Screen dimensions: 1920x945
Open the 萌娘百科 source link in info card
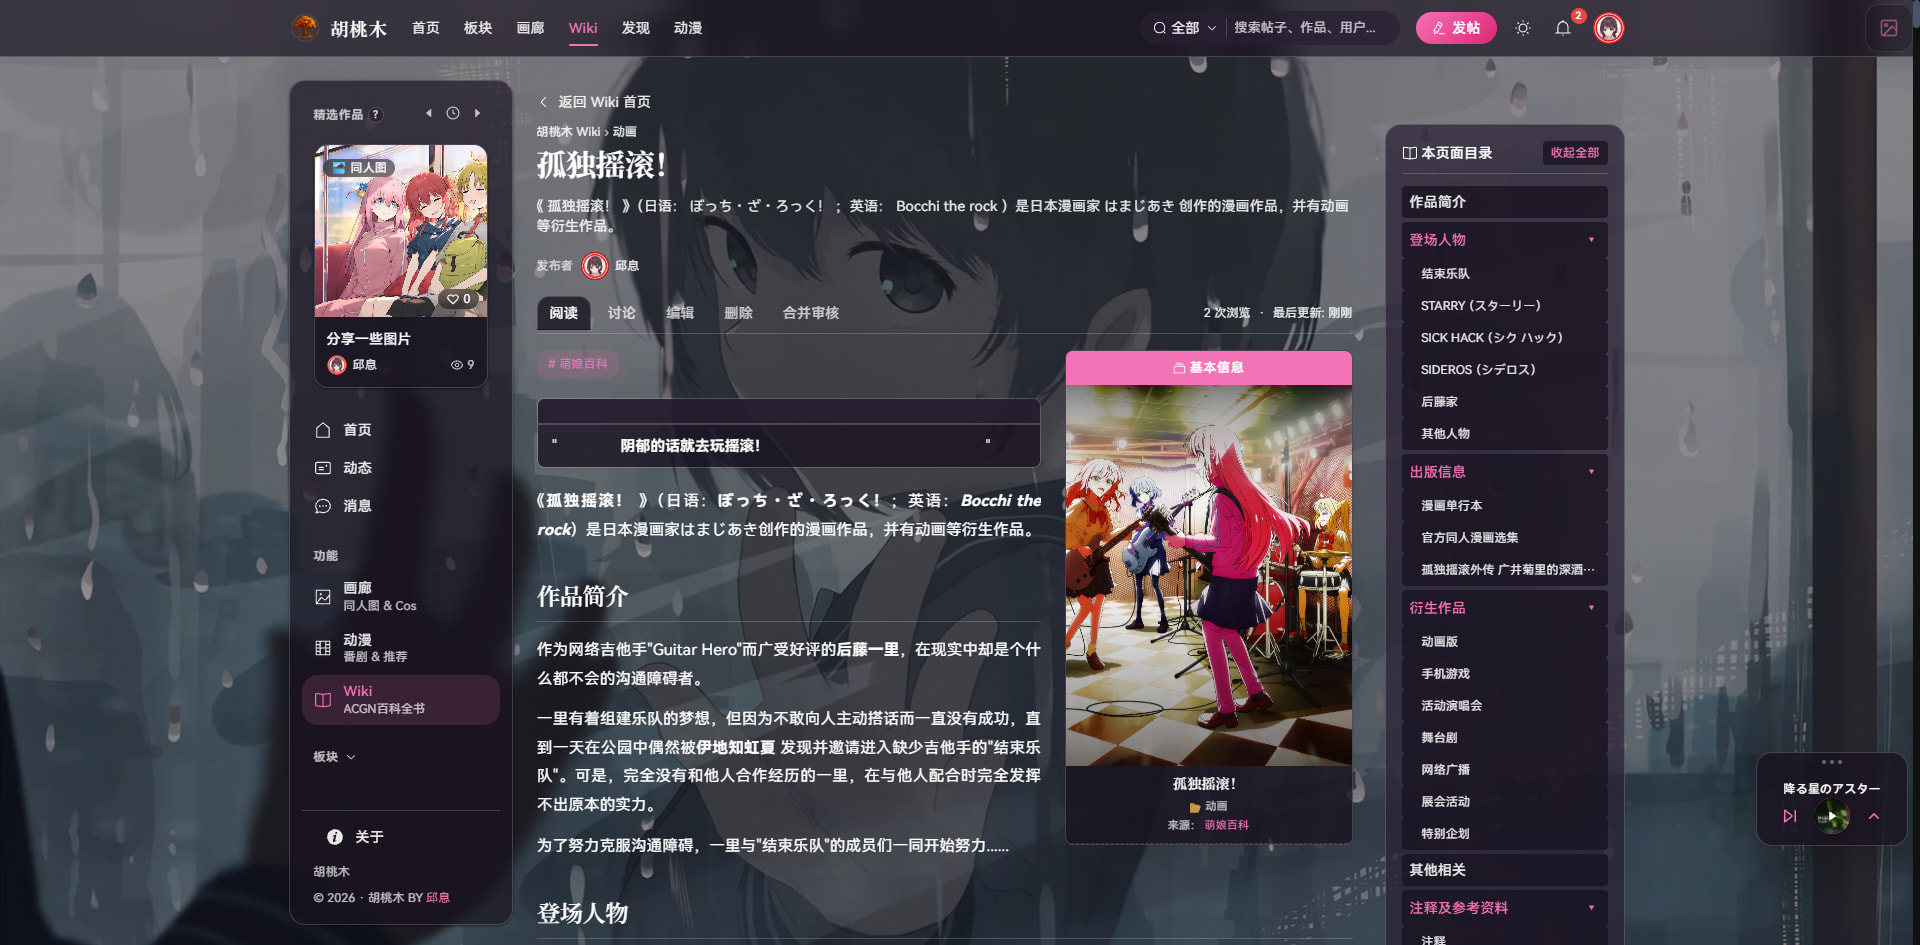click(1227, 825)
